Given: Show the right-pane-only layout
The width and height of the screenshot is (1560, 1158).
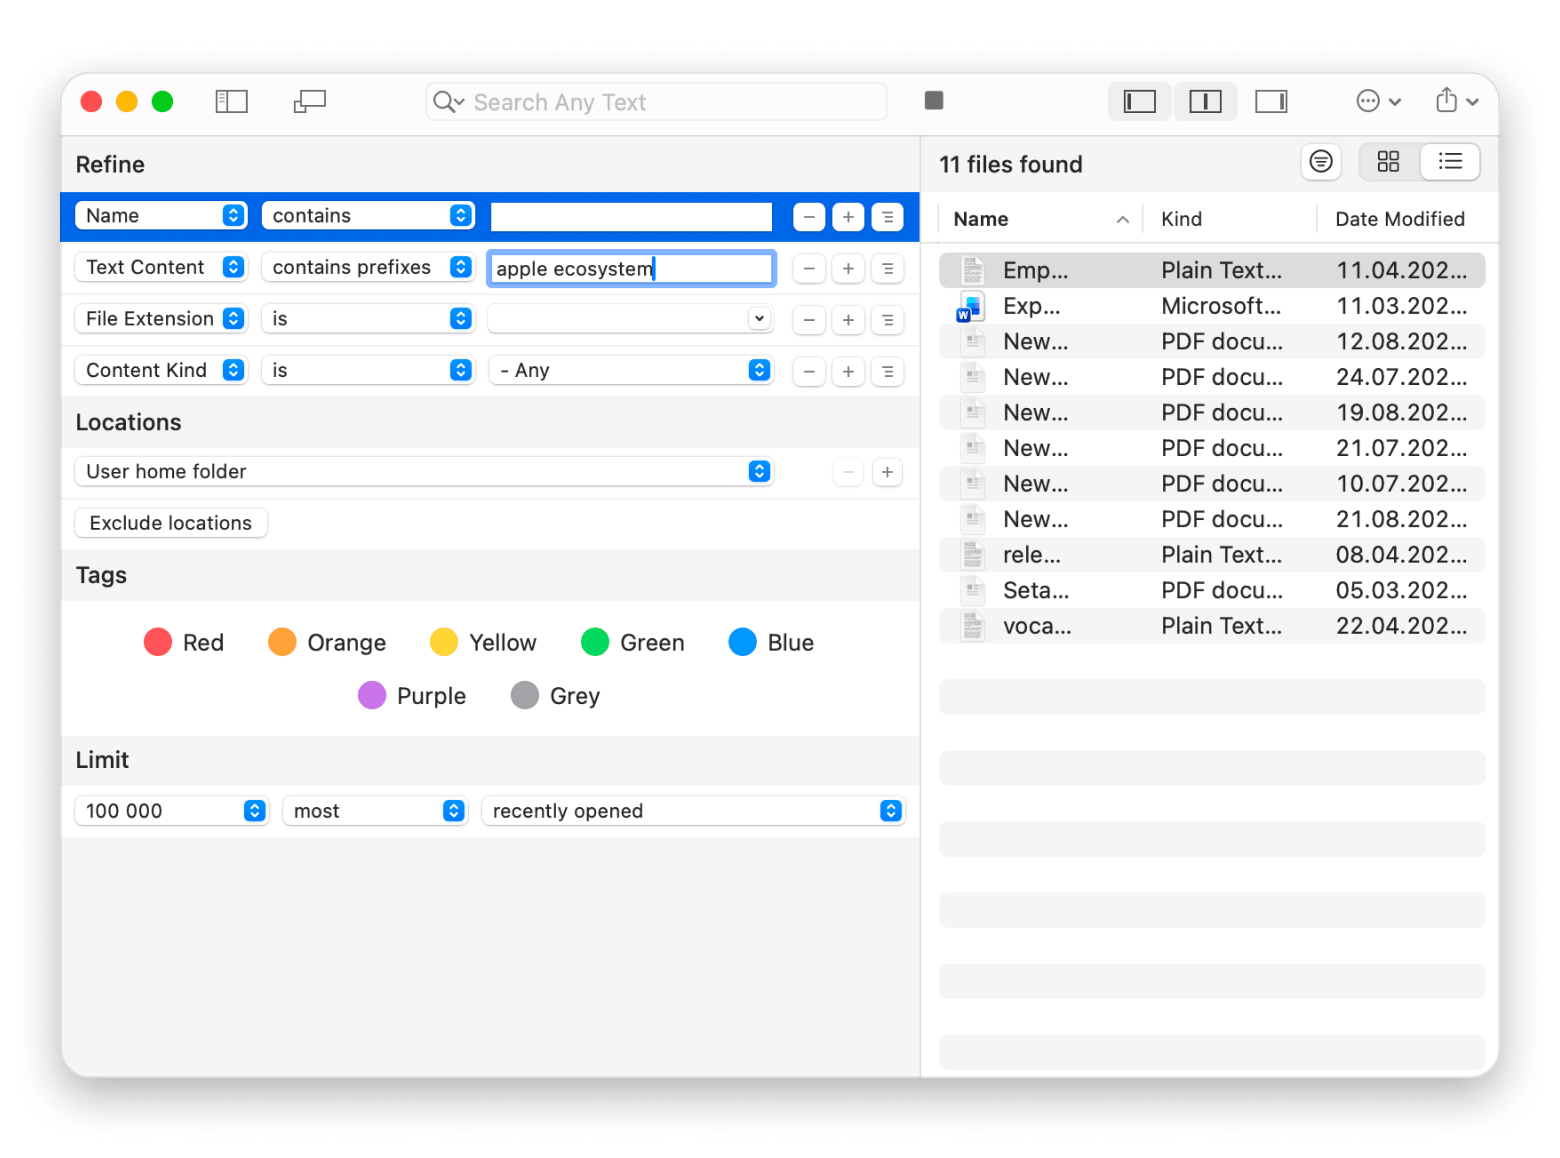Looking at the screenshot, I should pyautogui.click(x=1271, y=101).
